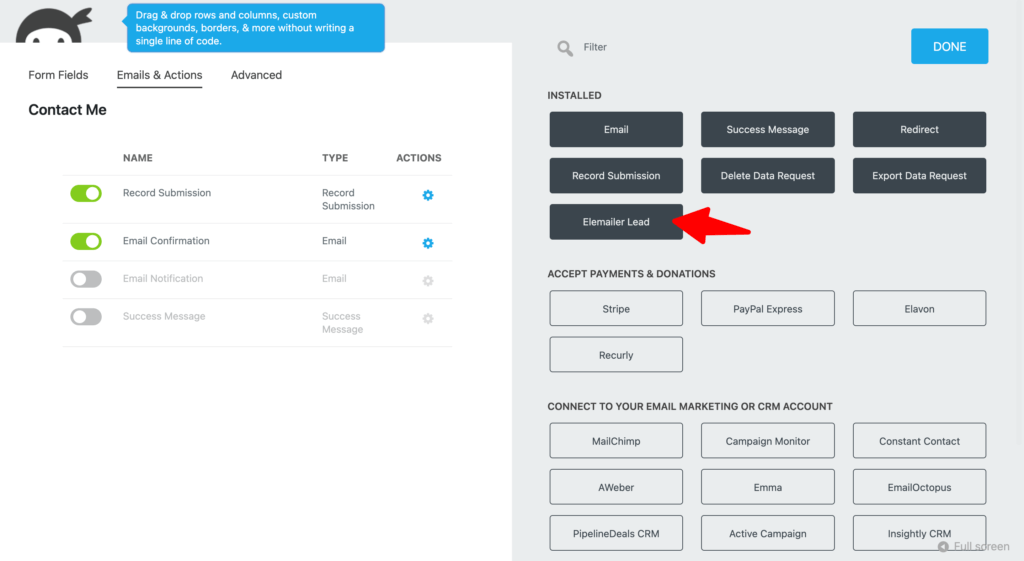Select the AWeber integration
The image size is (1024, 561).
click(x=616, y=487)
